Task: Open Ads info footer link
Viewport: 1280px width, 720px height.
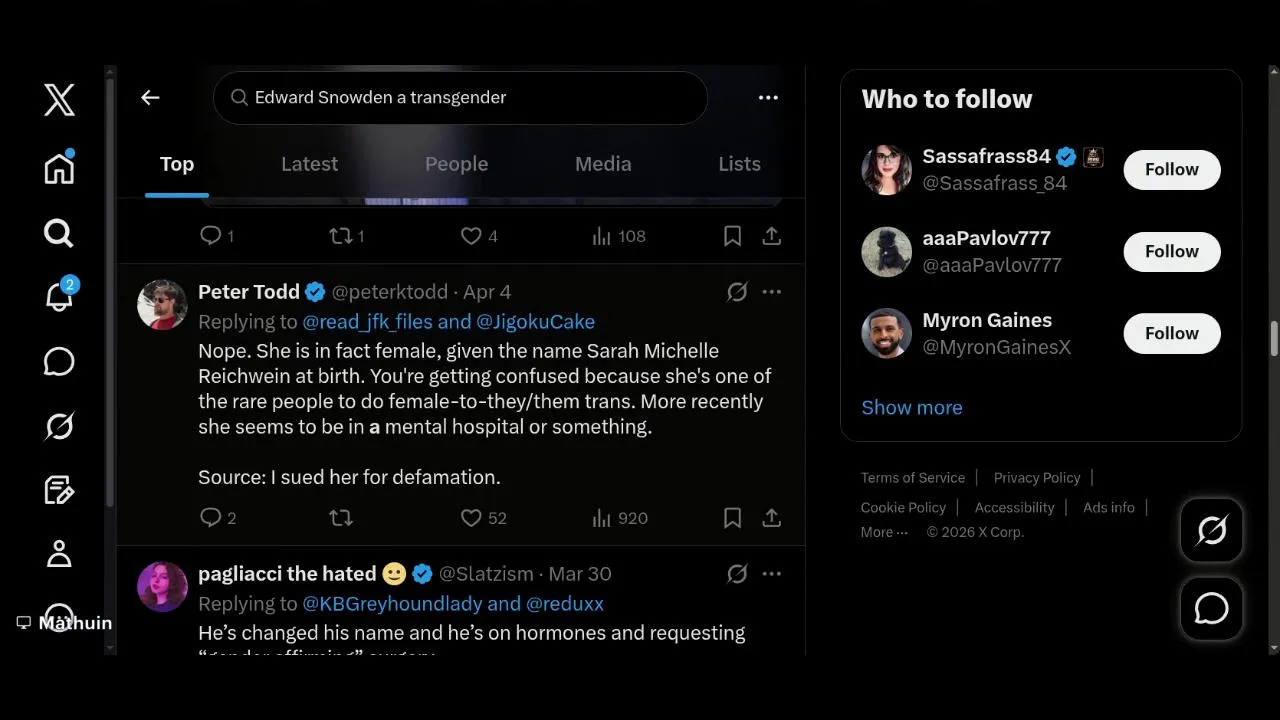Action: click(1109, 508)
